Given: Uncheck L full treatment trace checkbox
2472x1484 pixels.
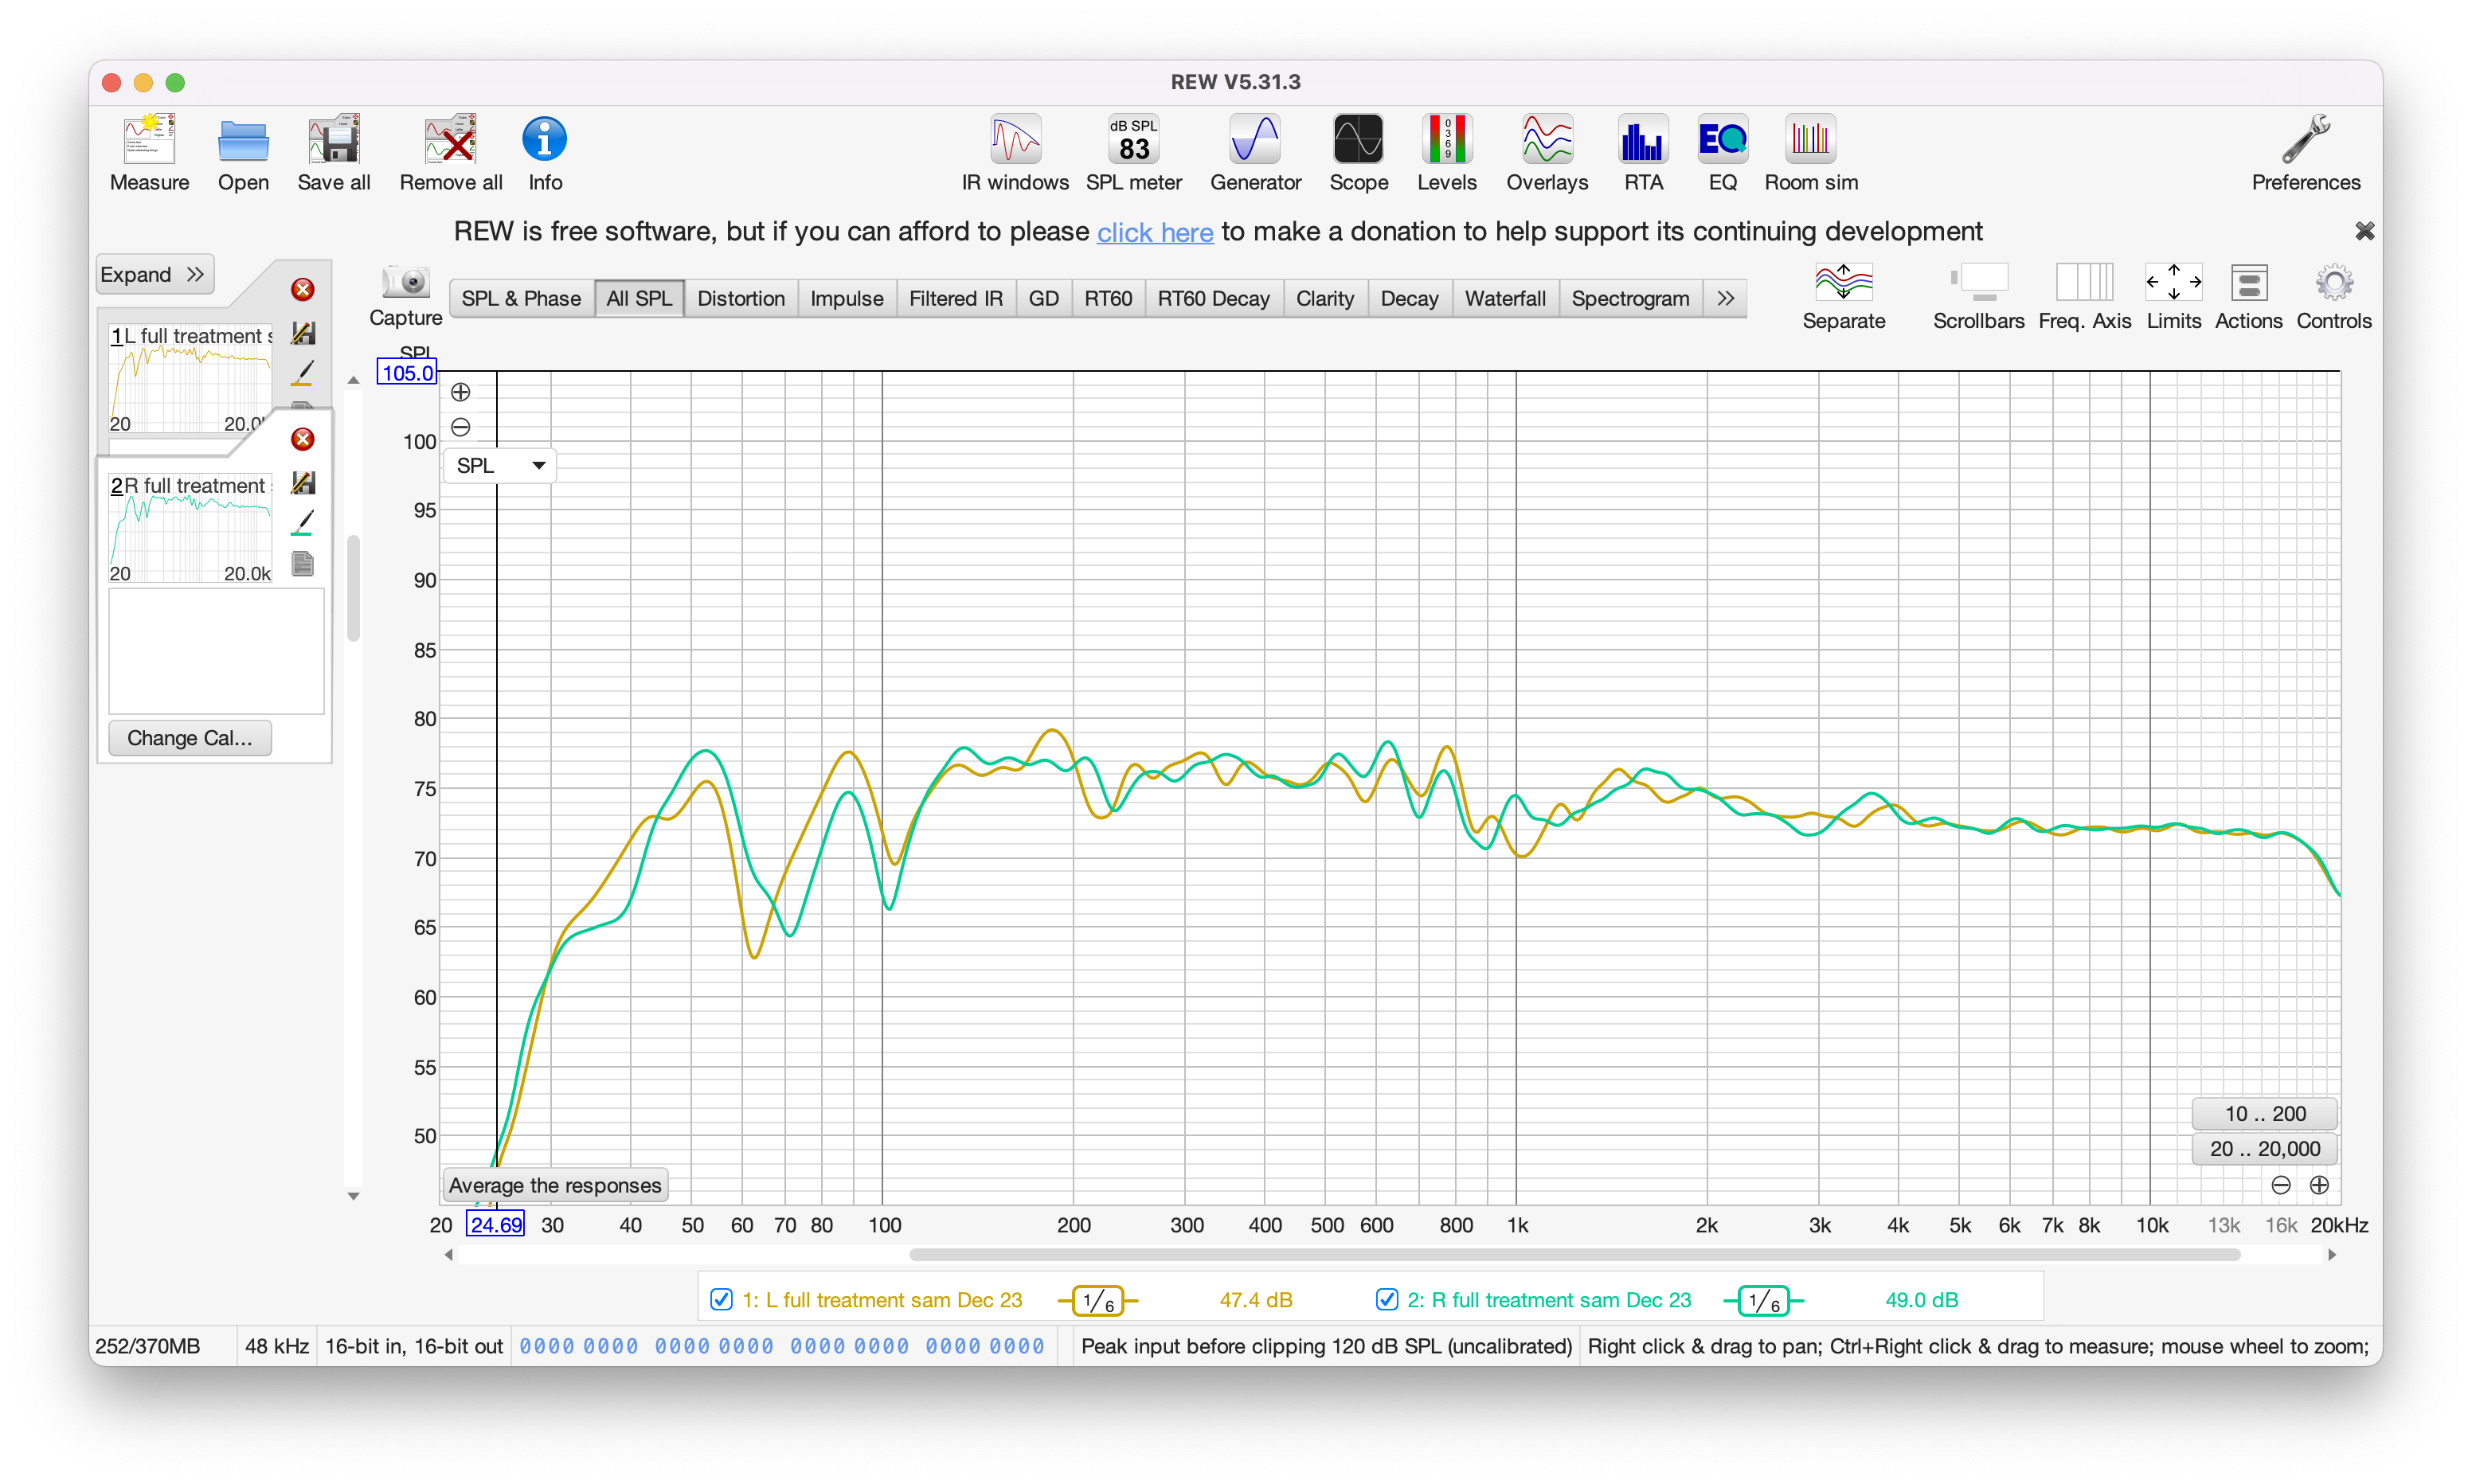Looking at the screenshot, I should tap(720, 1299).
